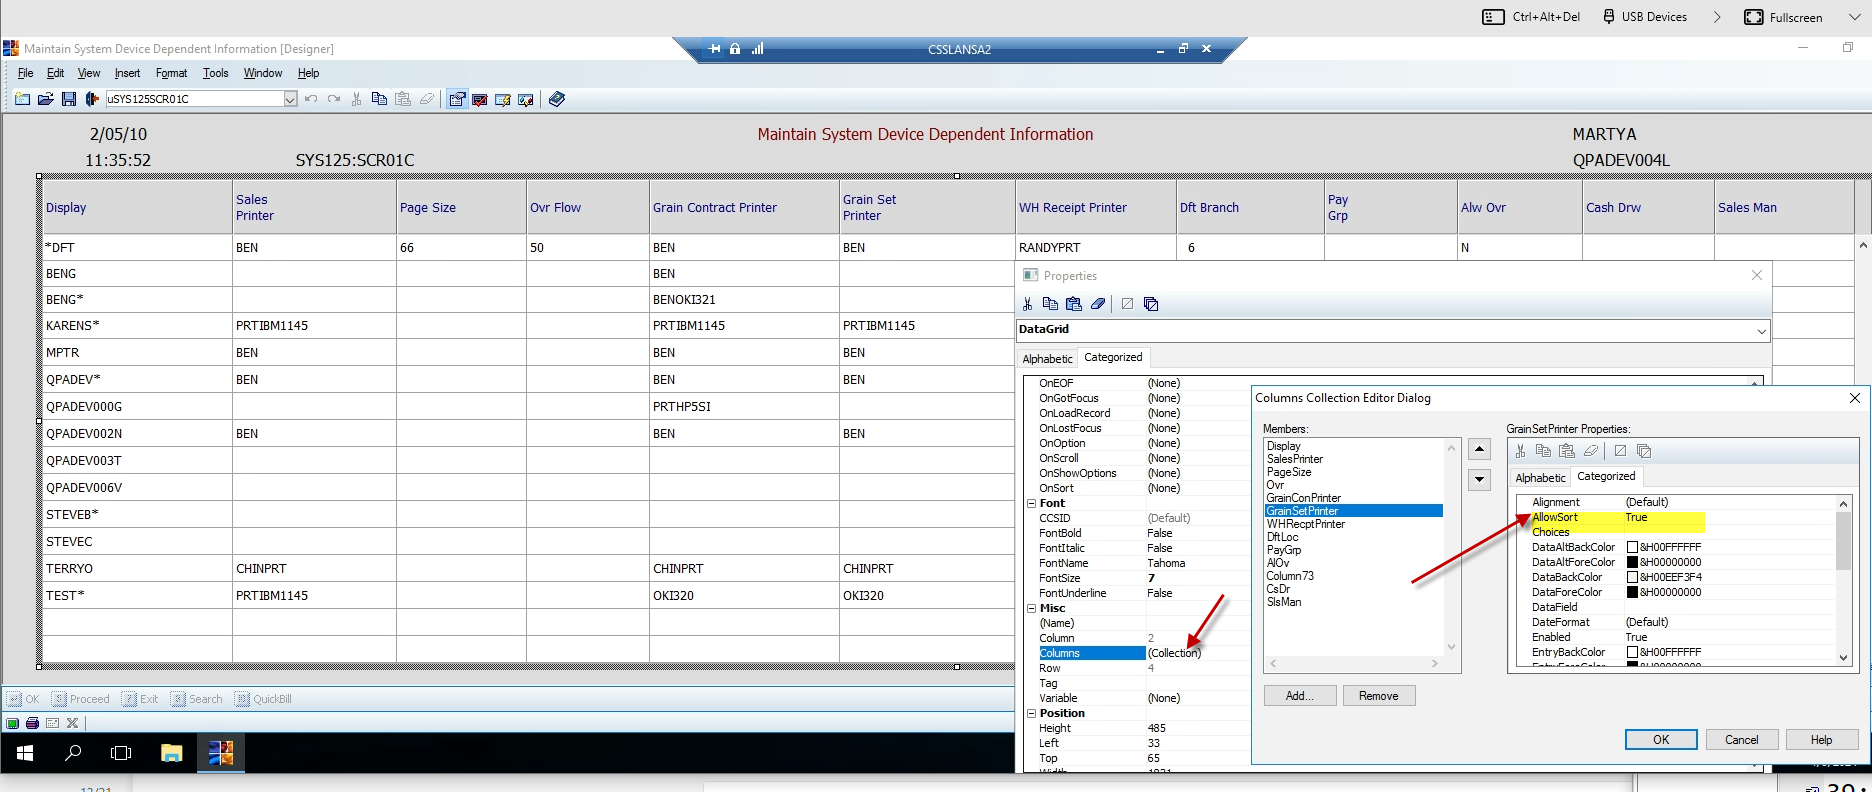The width and height of the screenshot is (1872, 792).
Task: Click the Copy icon in main toolbar
Action: pos(379,99)
